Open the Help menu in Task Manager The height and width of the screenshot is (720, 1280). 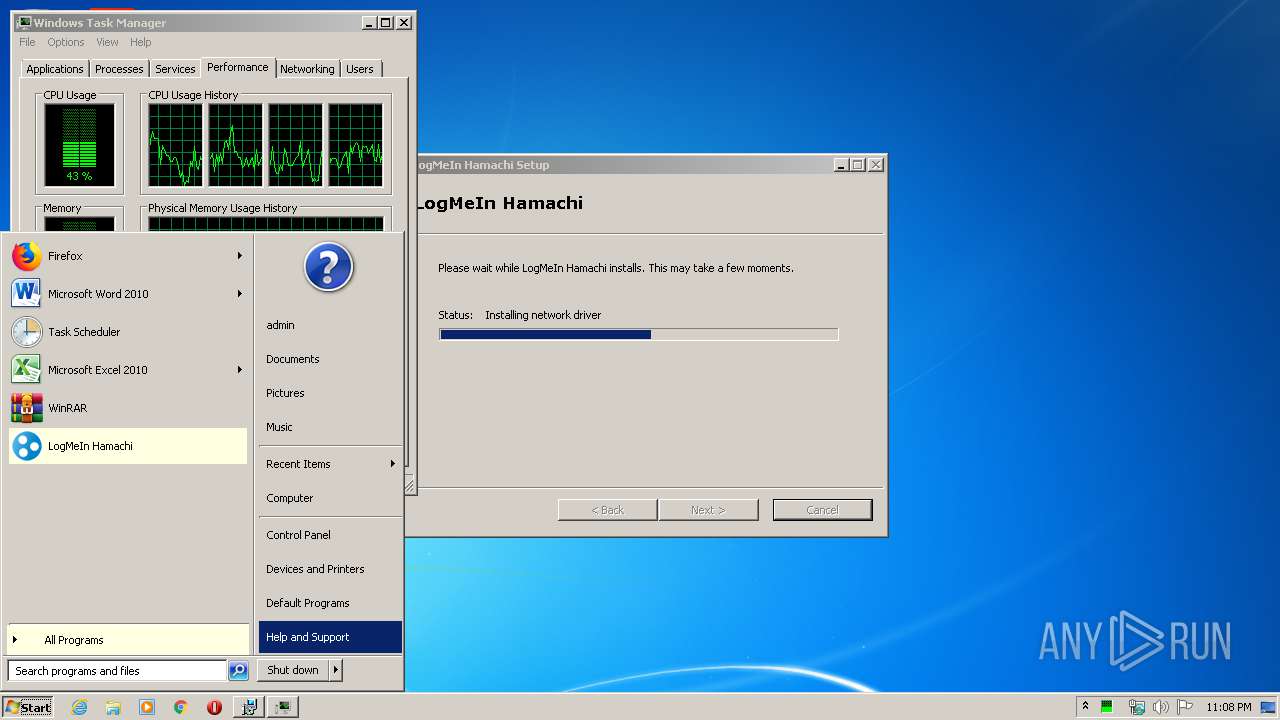[x=141, y=42]
